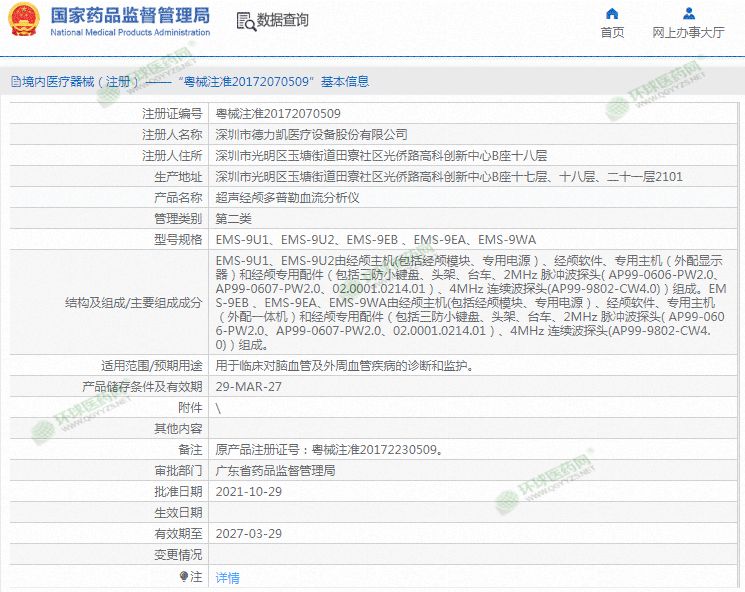Click registrant name 深圳市德力凯医疗设备股份有限公司
Viewport: 745px width, 592px height.
[x=312, y=134]
